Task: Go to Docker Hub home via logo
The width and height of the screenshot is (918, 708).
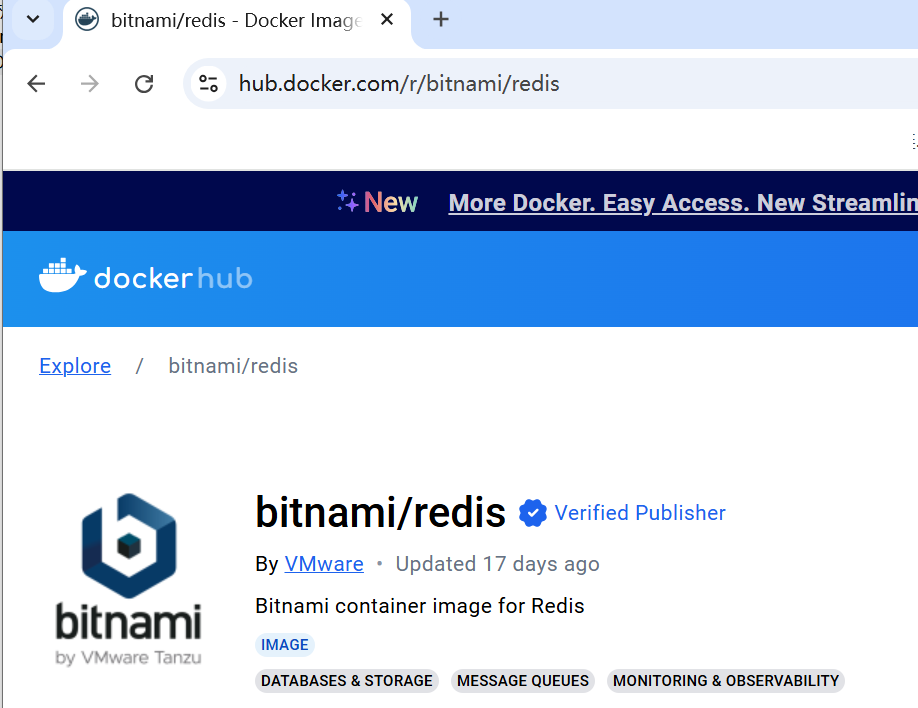Action: [146, 276]
